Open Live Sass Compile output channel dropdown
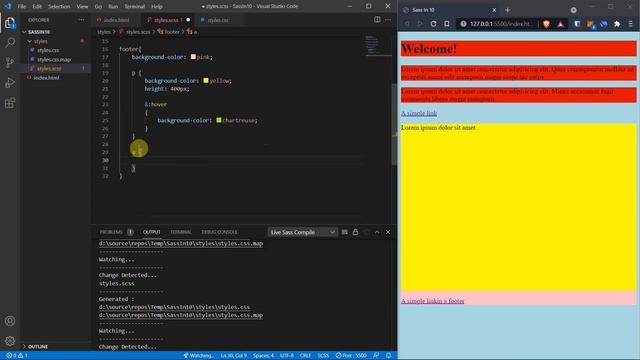Viewport: 640px width, 360px height. 302,232
